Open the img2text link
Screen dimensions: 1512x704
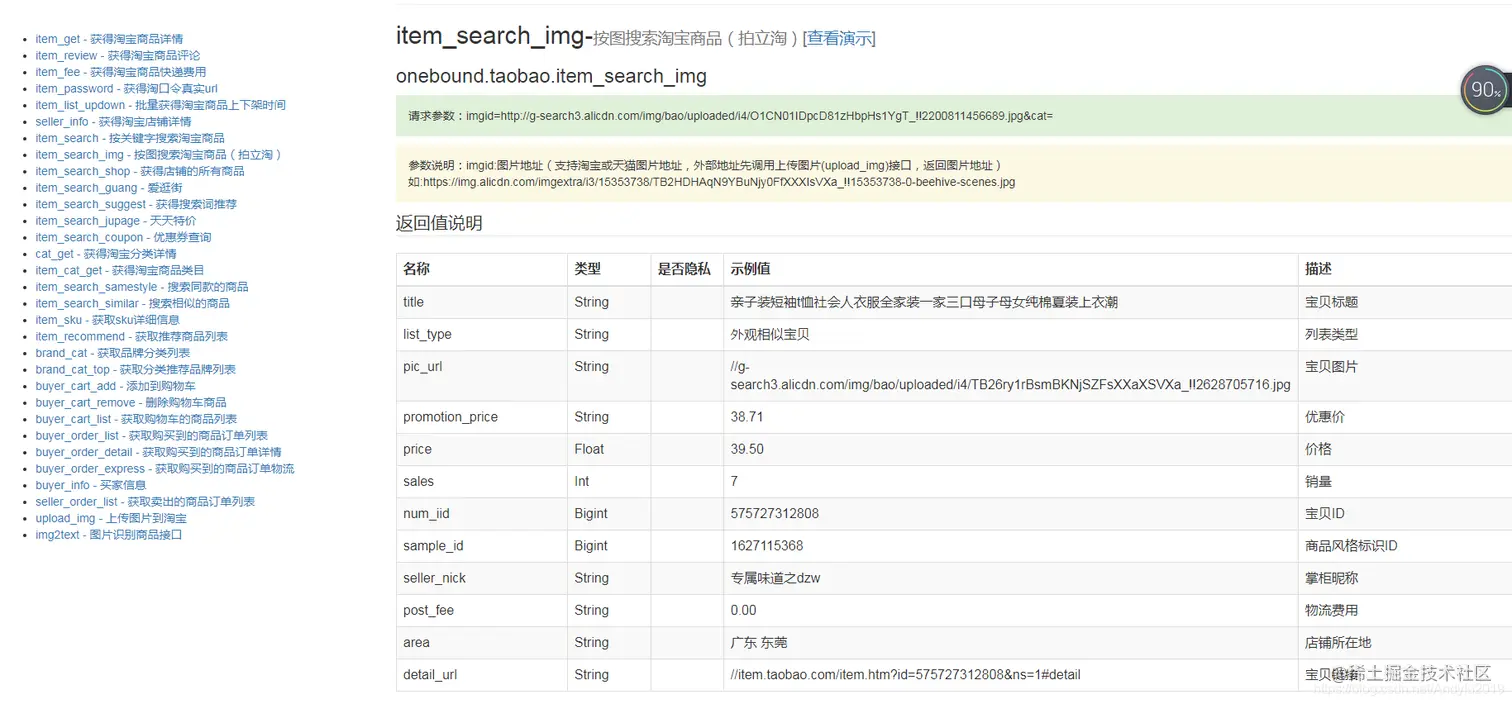[109, 535]
